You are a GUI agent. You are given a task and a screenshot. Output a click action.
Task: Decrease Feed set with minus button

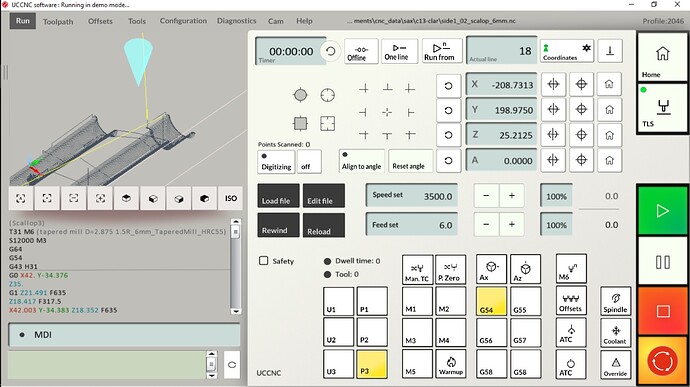coord(486,225)
